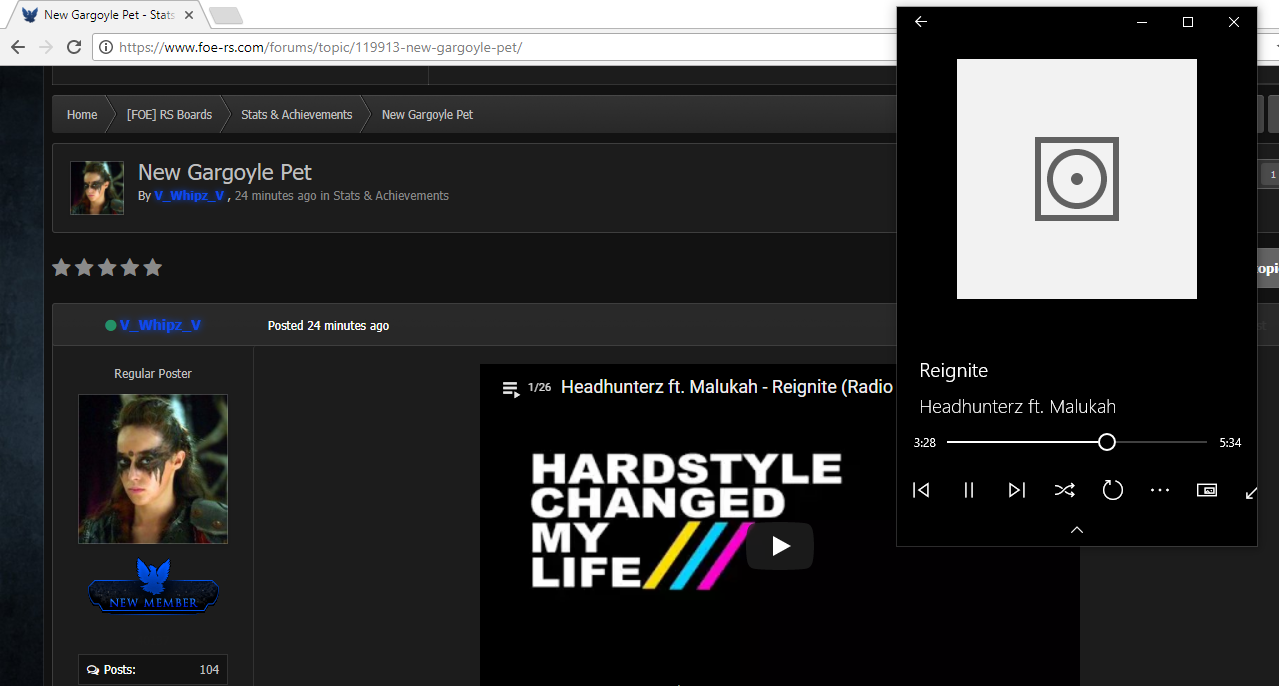Maximize the music player window
This screenshot has width=1279, height=686.
(x=1188, y=22)
